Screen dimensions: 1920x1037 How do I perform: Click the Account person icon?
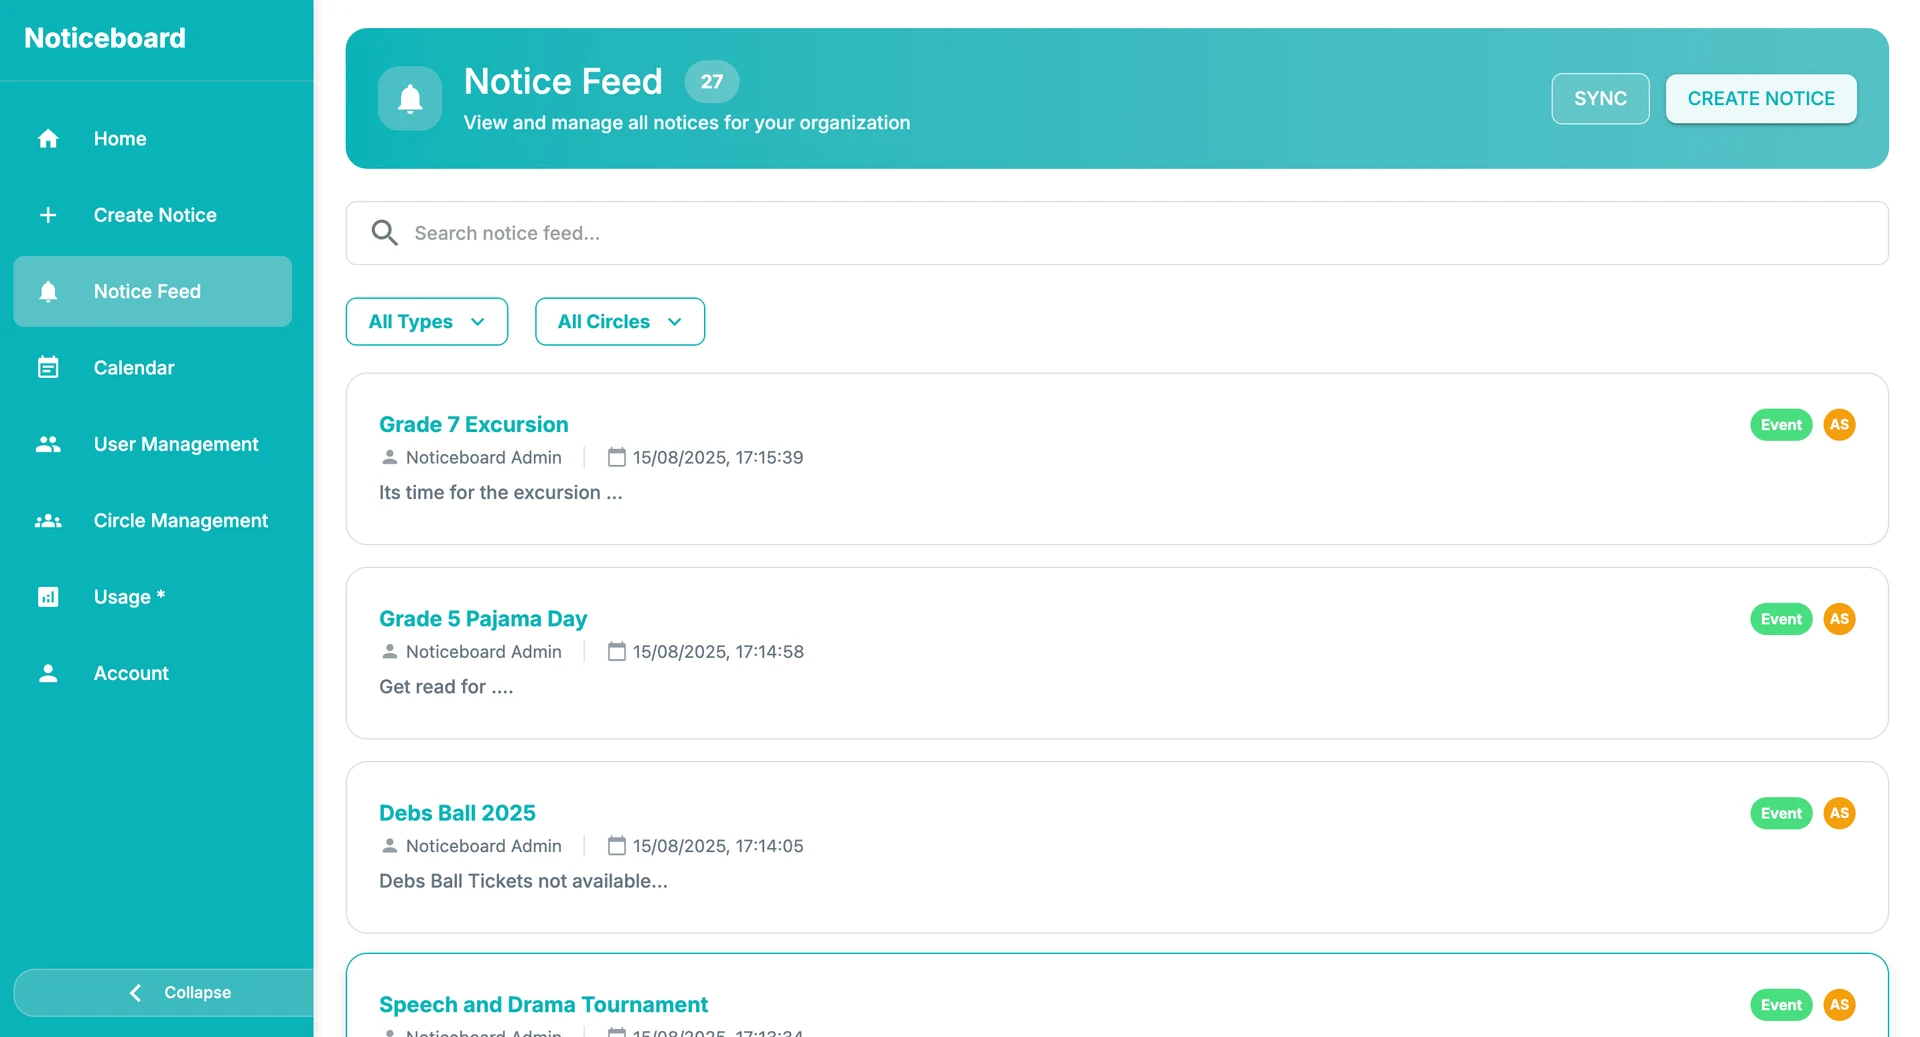[x=48, y=673]
